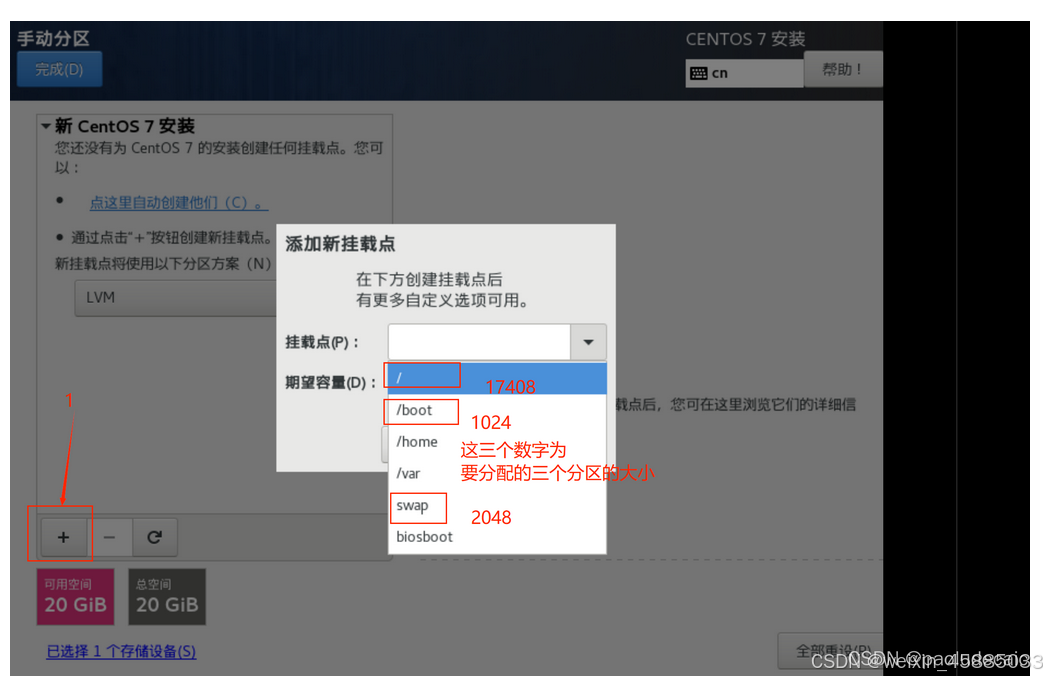Image resolution: width=1047 pixels, height=680 pixels.
Task: Open the LVM partitioning scheme combo box
Action: 176,298
